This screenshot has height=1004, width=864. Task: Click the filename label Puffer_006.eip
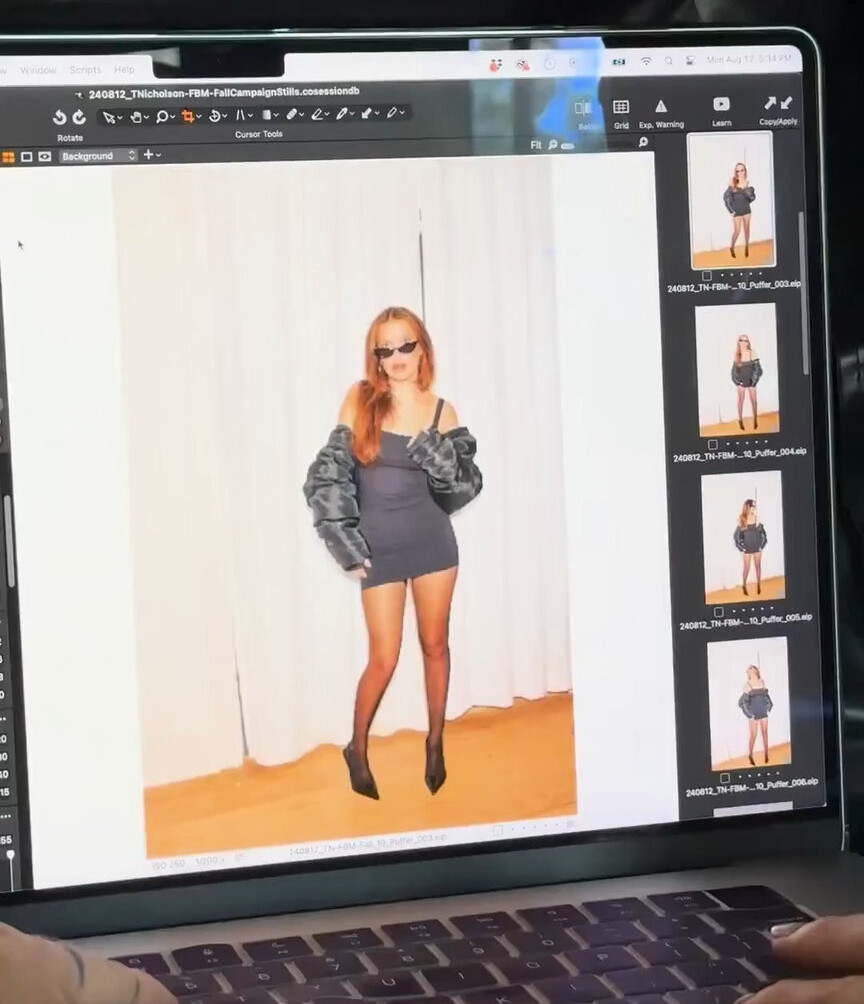(x=751, y=787)
